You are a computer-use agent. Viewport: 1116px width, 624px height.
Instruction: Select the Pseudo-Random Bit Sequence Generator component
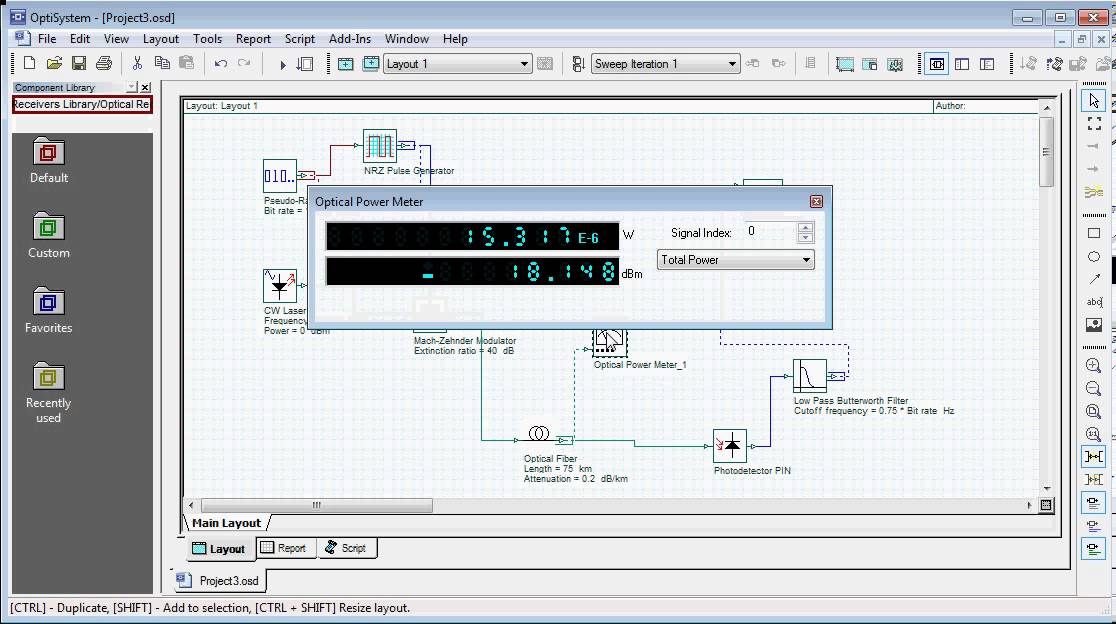tap(280, 176)
